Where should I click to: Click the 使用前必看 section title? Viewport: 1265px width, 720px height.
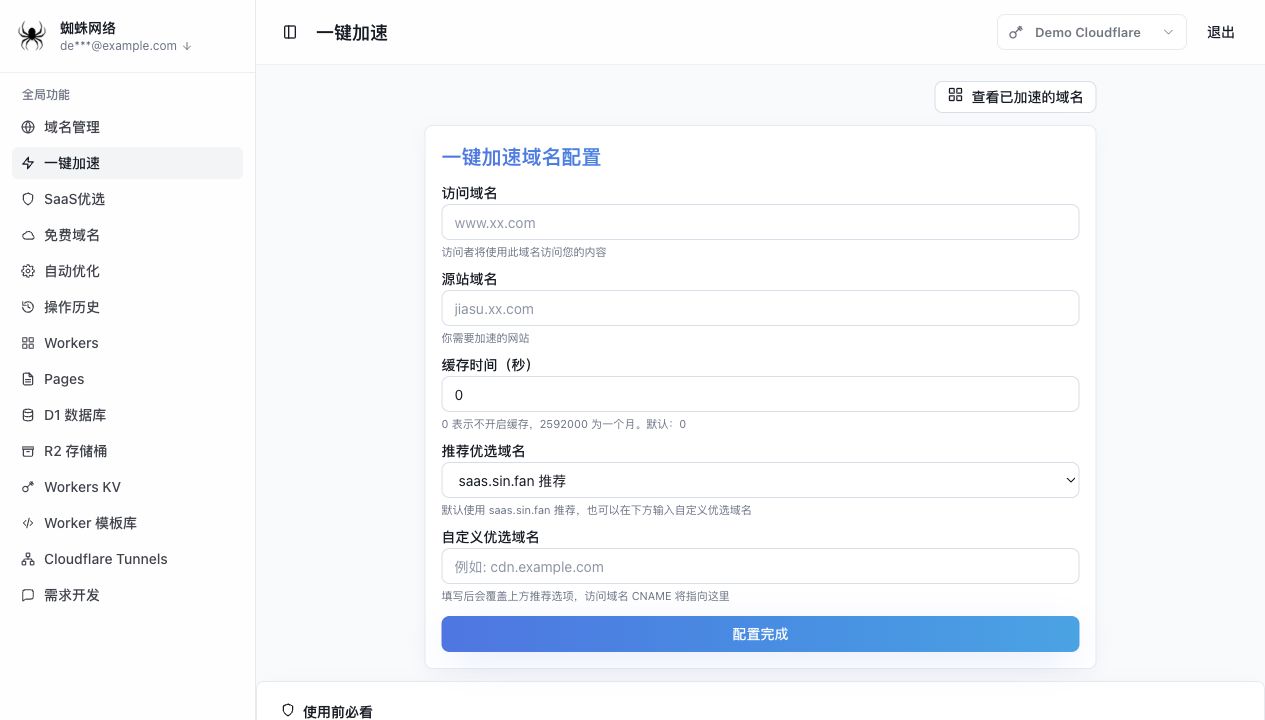(x=338, y=712)
